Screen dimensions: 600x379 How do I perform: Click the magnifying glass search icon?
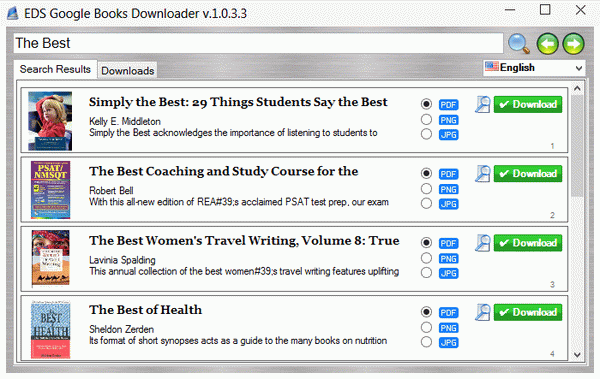click(x=519, y=44)
